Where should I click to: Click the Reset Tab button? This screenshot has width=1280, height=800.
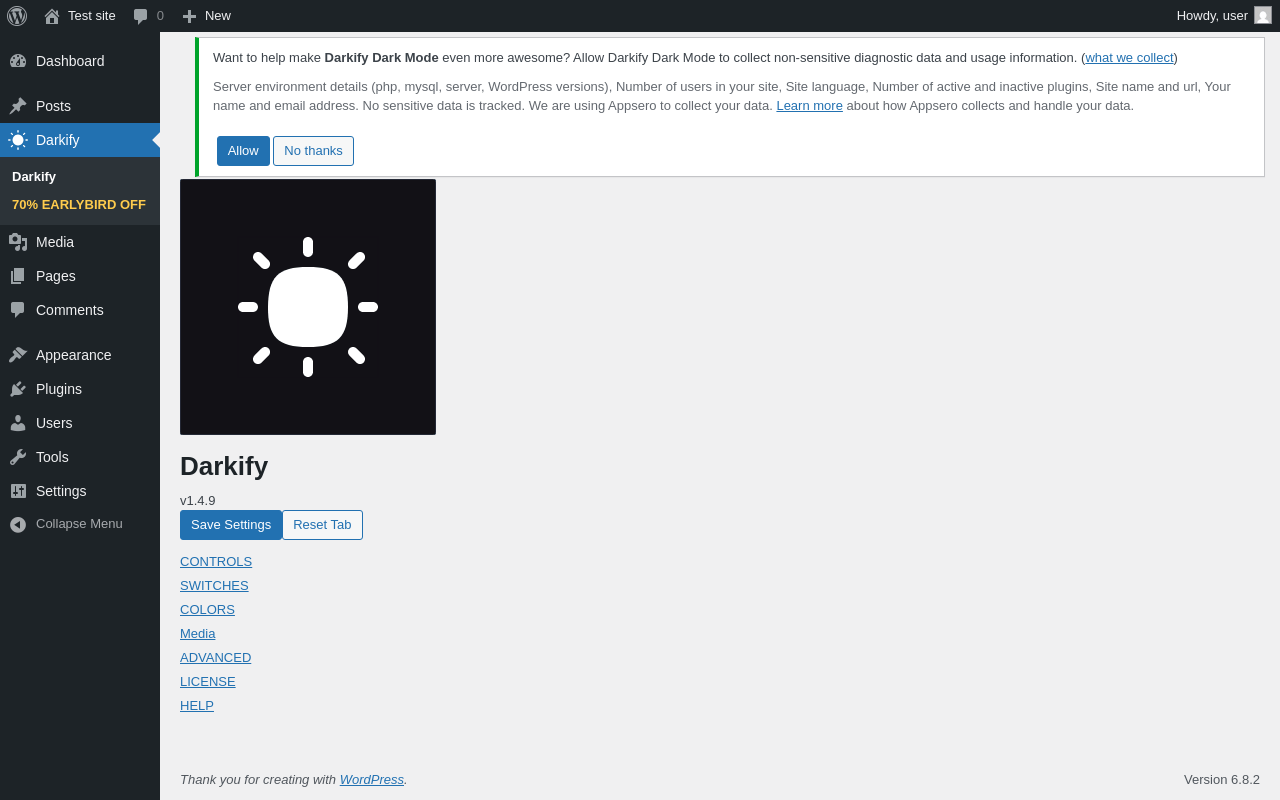322,525
